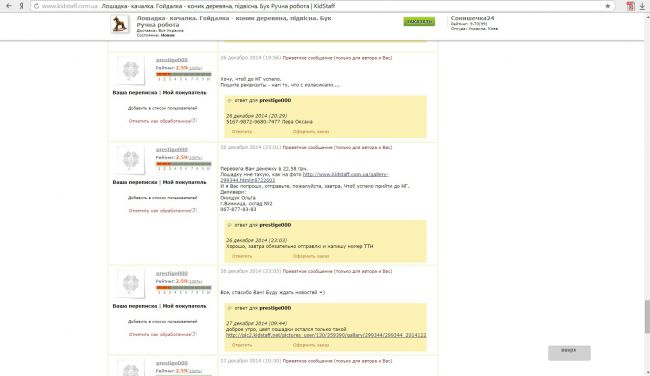Image resolution: width=650 pixels, height=376 pixels.
Task: Click the grey 'вниз' button
Action: 569,352
